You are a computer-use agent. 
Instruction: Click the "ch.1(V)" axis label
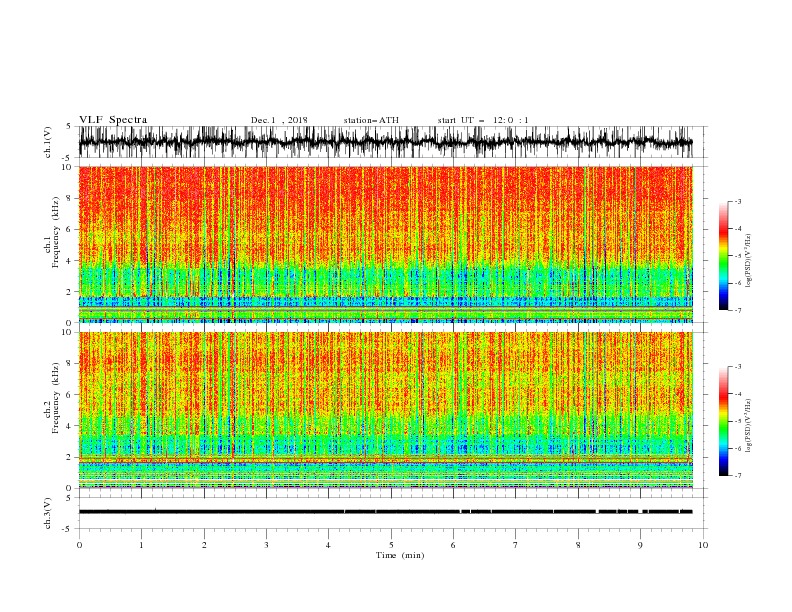pos(48,142)
